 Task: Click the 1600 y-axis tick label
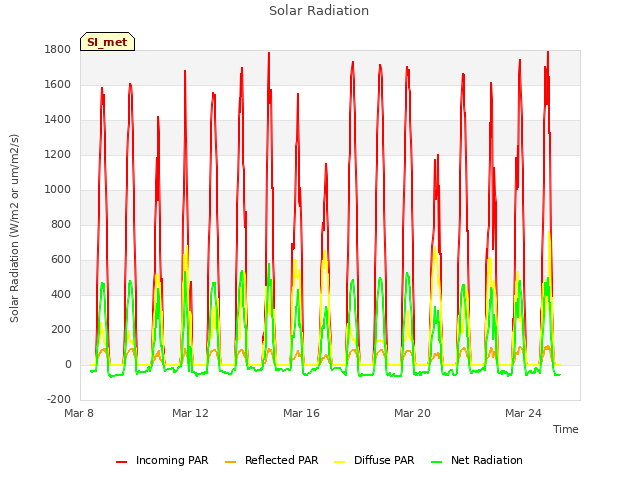58,85
